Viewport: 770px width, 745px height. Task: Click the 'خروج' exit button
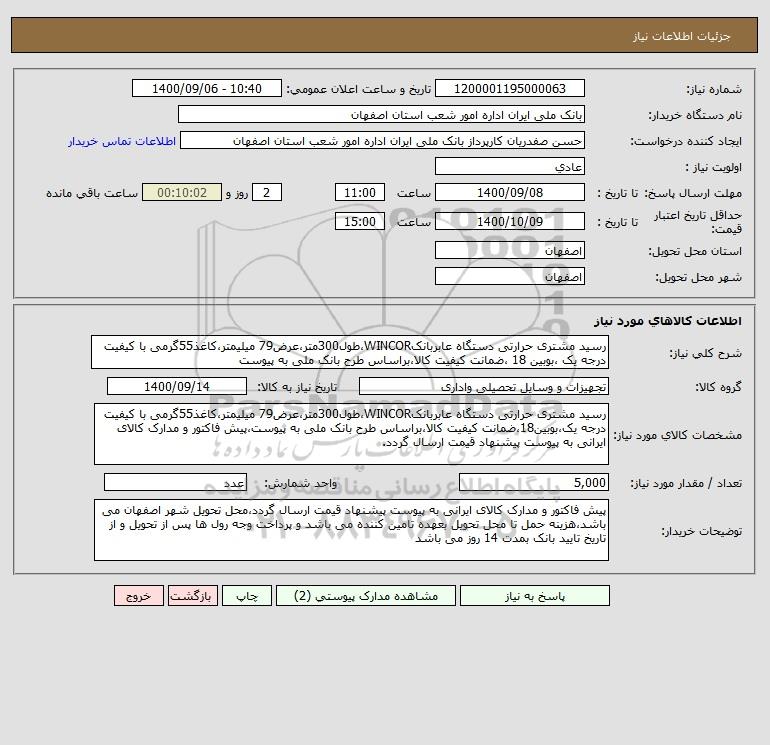click(138, 596)
